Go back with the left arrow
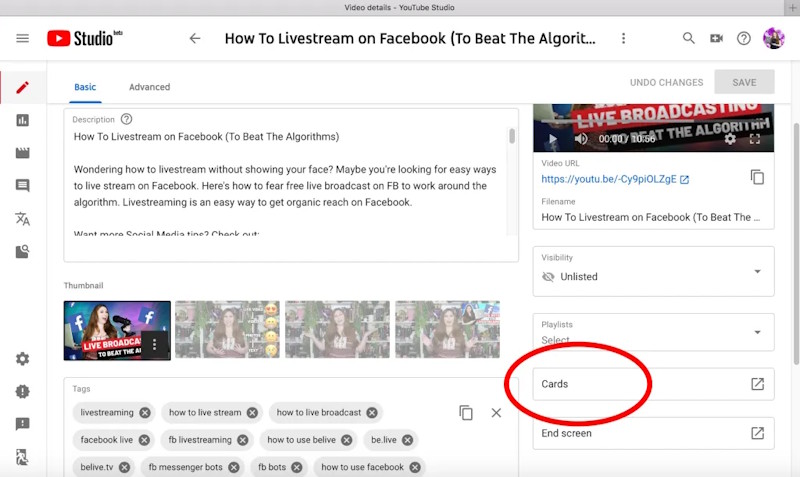Viewport: 800px width, 477px height. (x=195, y=38)
